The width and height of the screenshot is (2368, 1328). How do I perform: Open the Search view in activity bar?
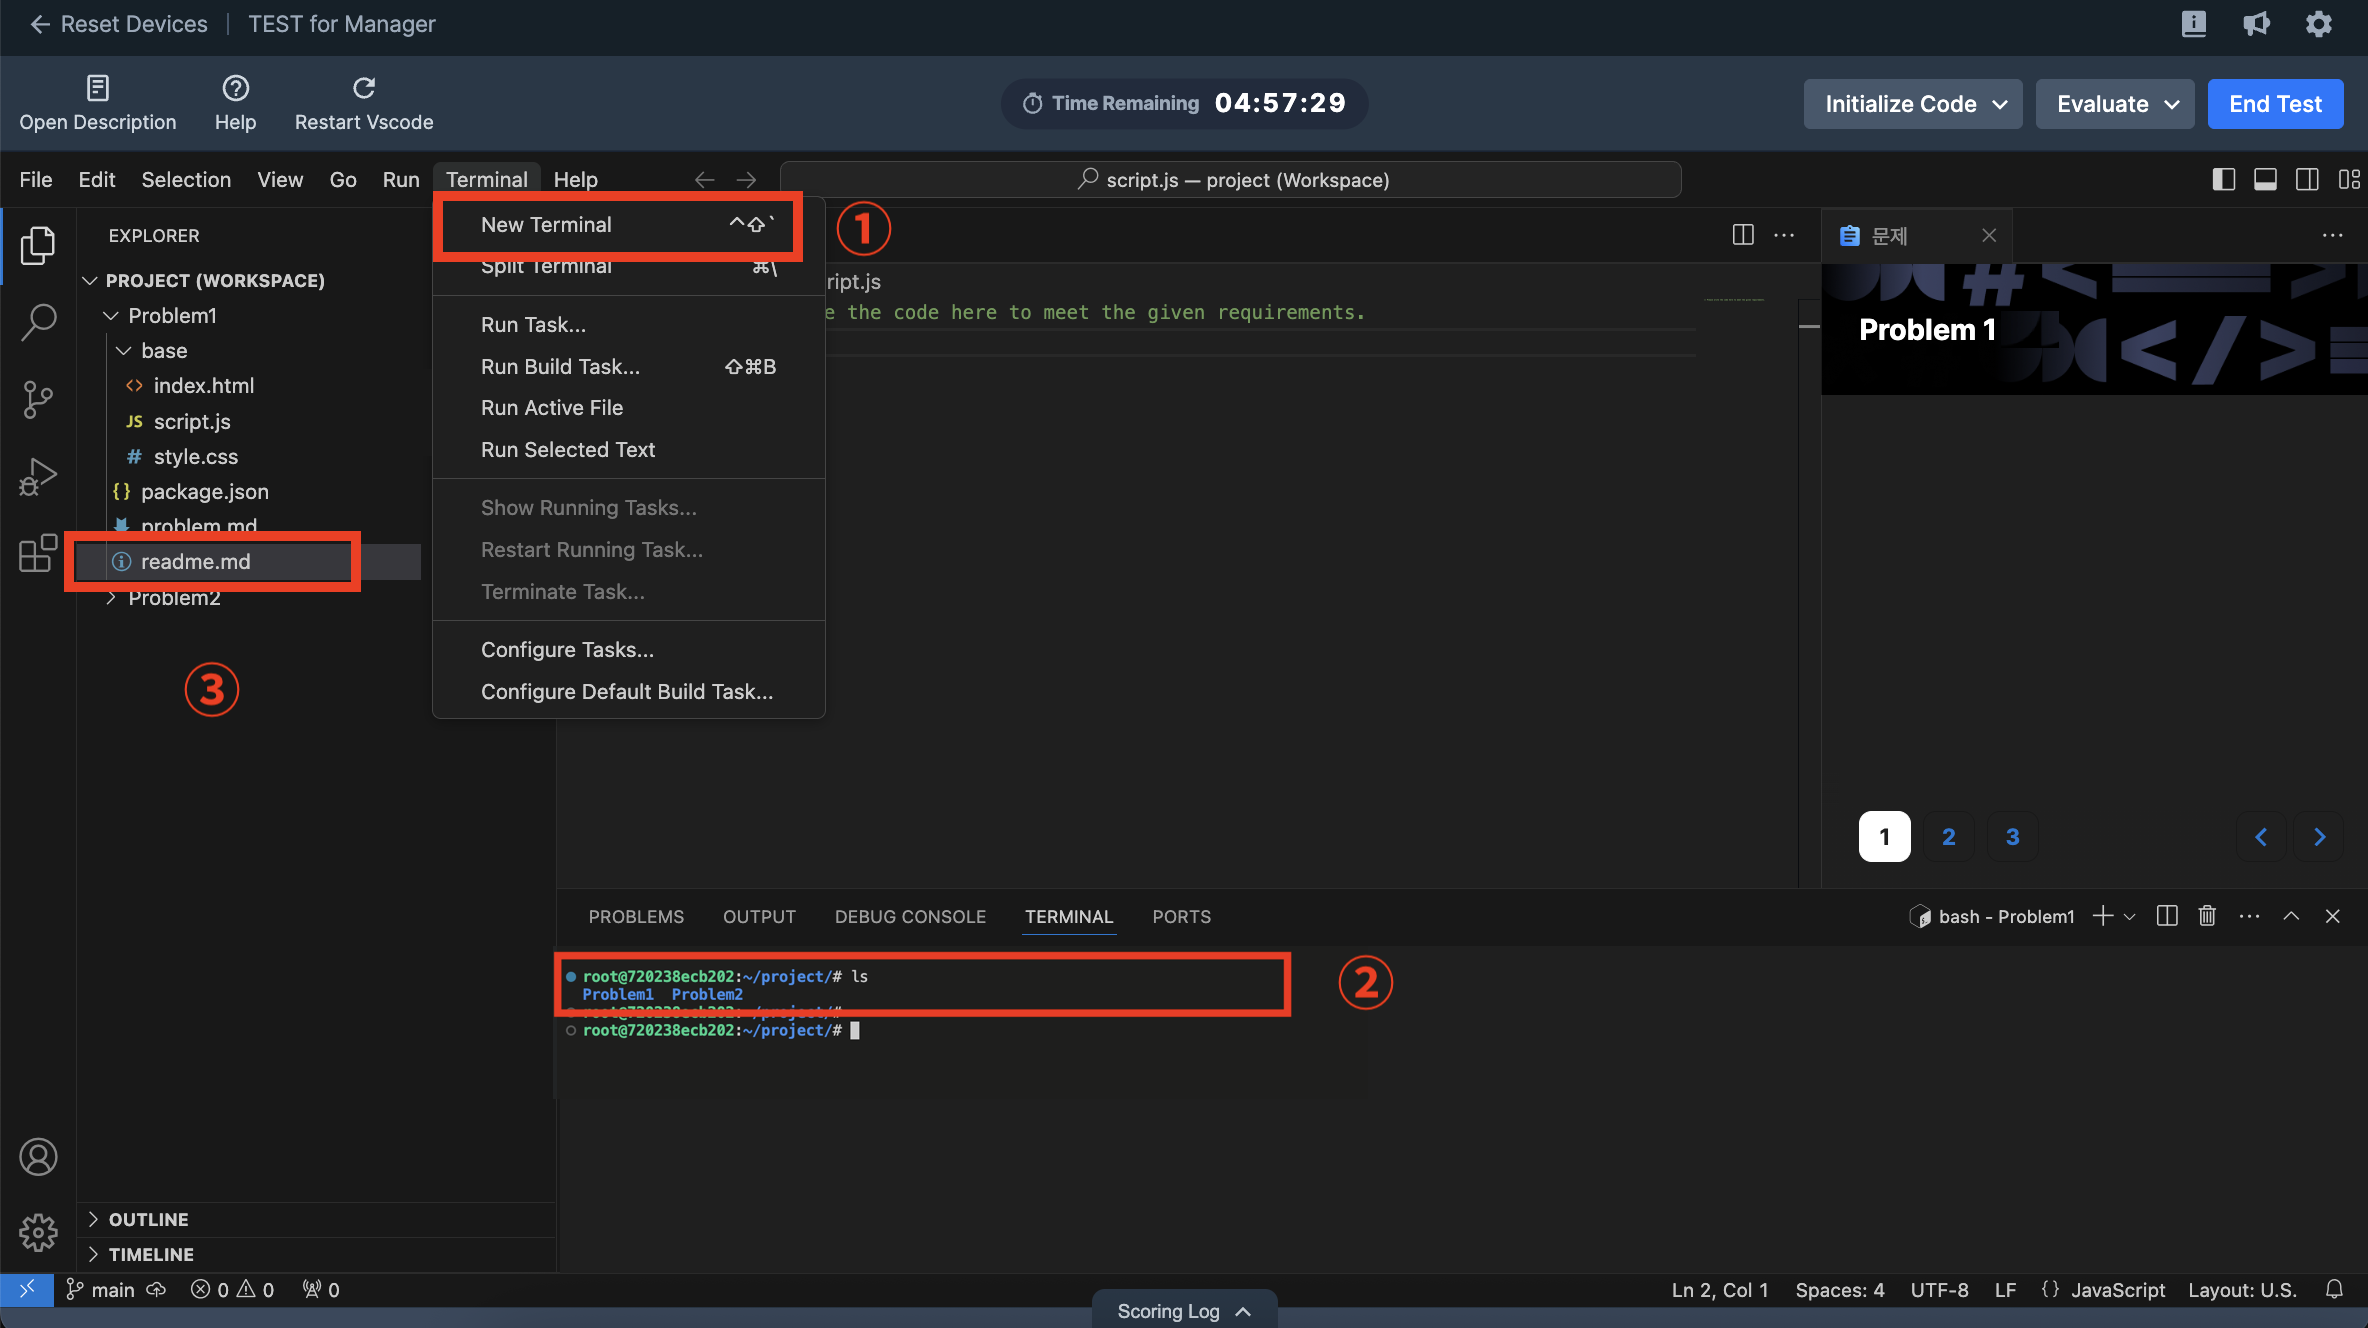[x=38, y=322]
